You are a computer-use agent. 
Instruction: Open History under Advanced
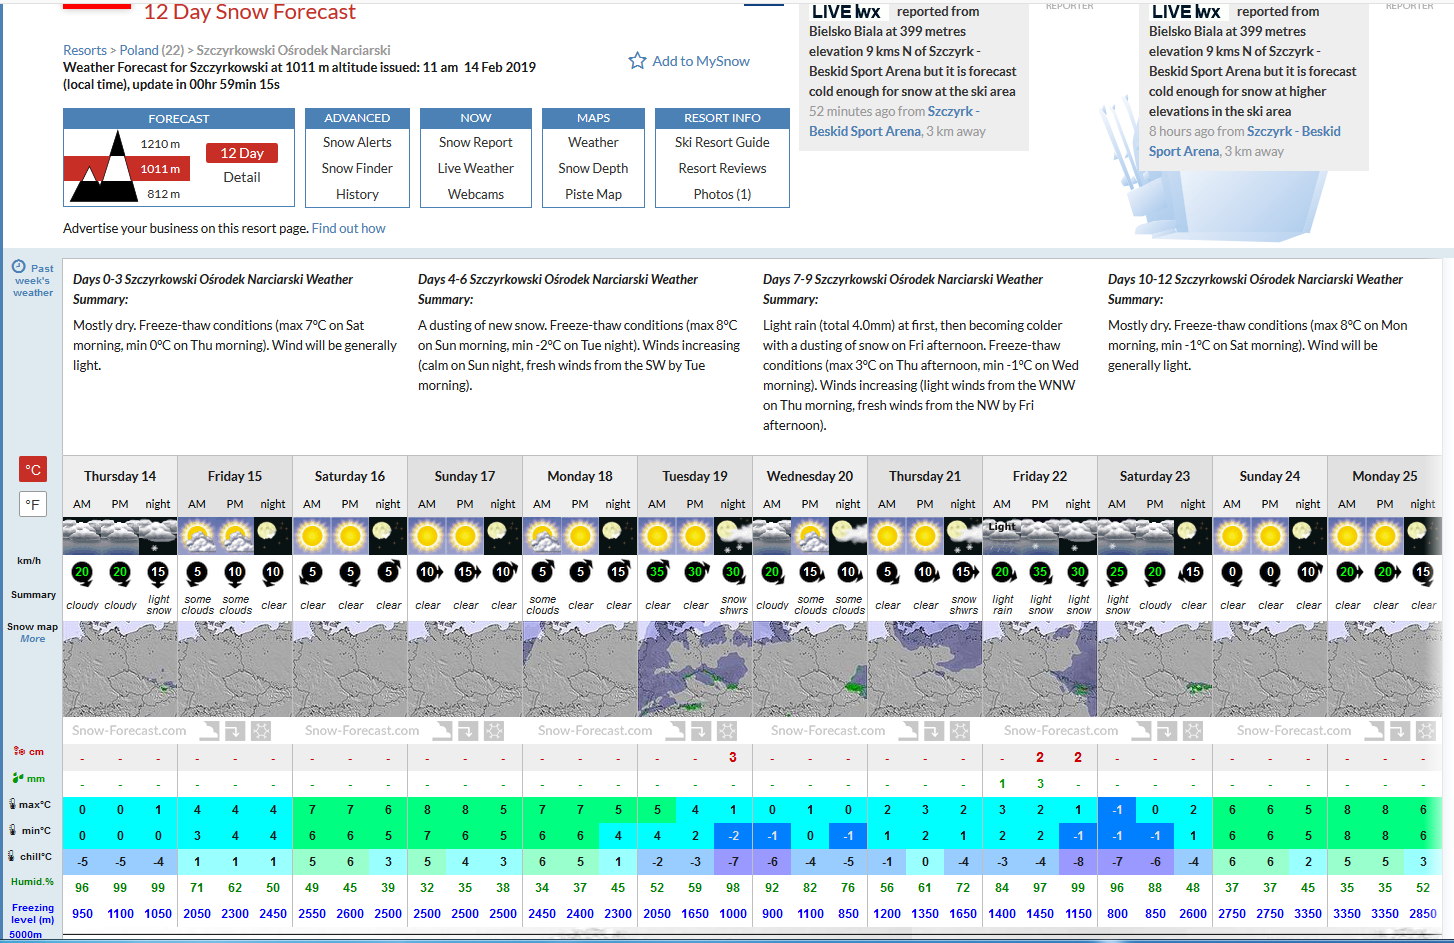pos(357,194)
